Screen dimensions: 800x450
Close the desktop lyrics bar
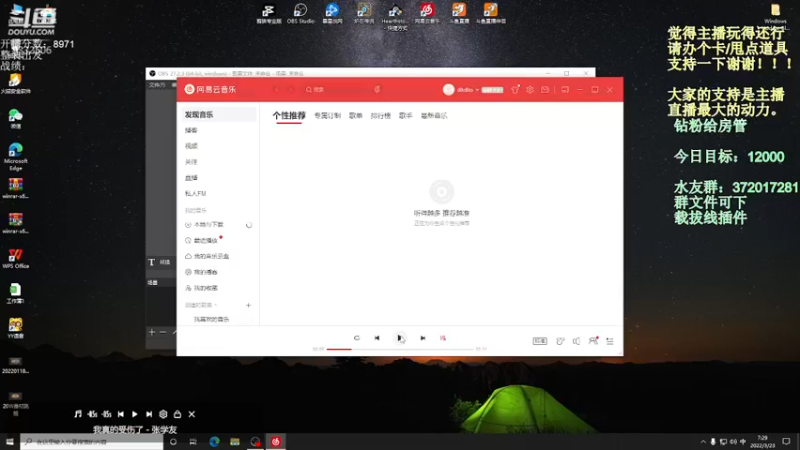pyautogui.click(x=192, y=414)
